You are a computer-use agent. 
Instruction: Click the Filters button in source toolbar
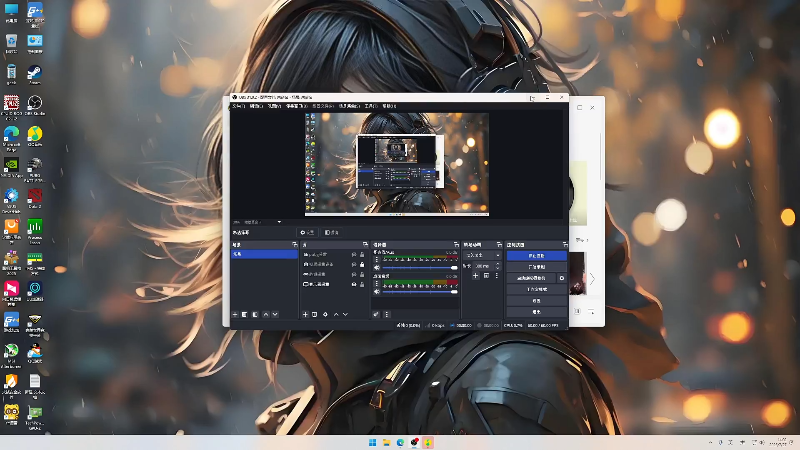tap(332, 233)
